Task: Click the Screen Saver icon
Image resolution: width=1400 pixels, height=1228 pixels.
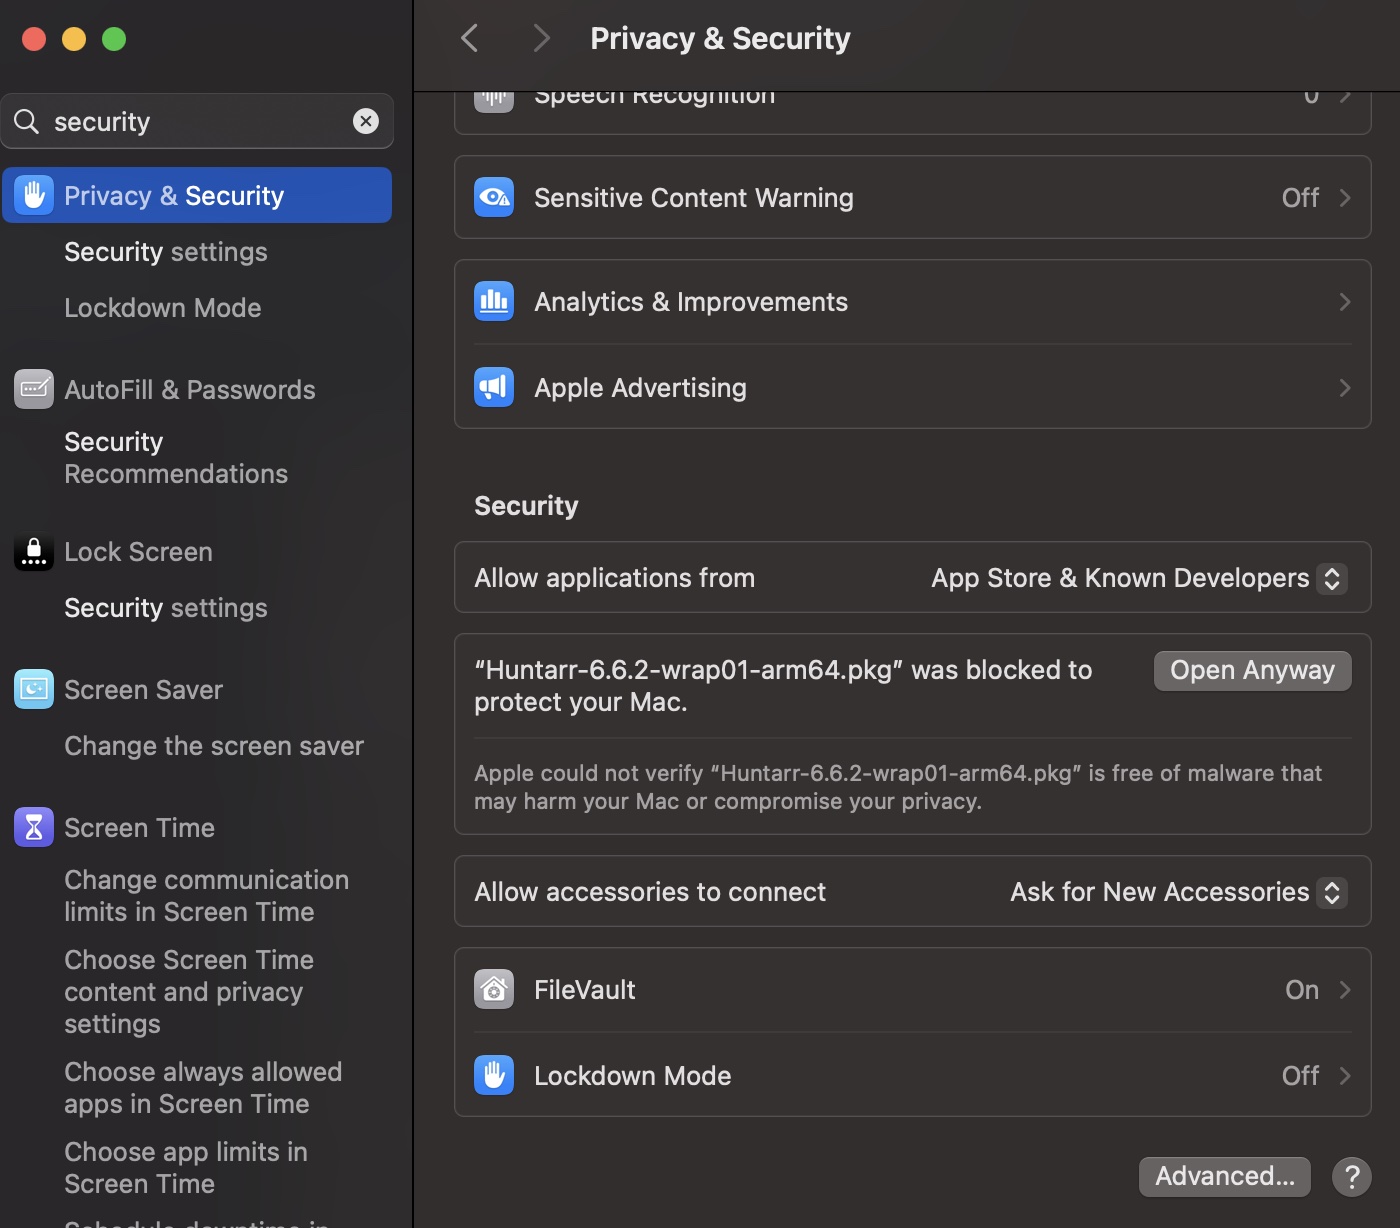Action: (34, 689)
